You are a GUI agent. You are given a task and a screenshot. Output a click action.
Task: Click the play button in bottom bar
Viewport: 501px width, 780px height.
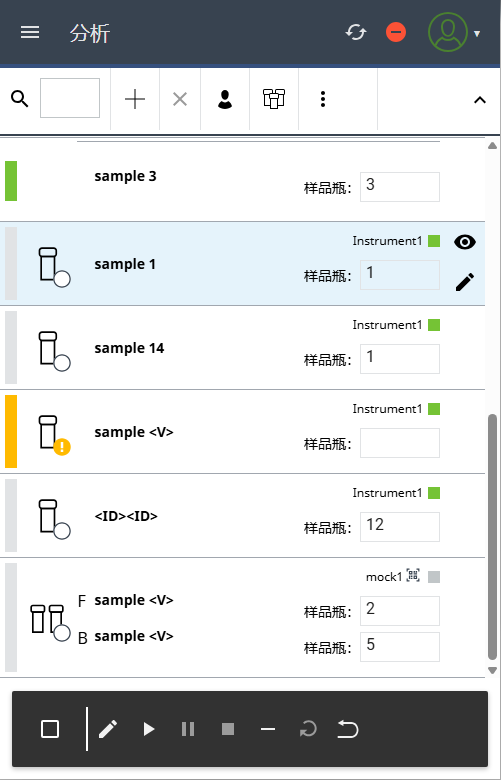click(148, 729)
